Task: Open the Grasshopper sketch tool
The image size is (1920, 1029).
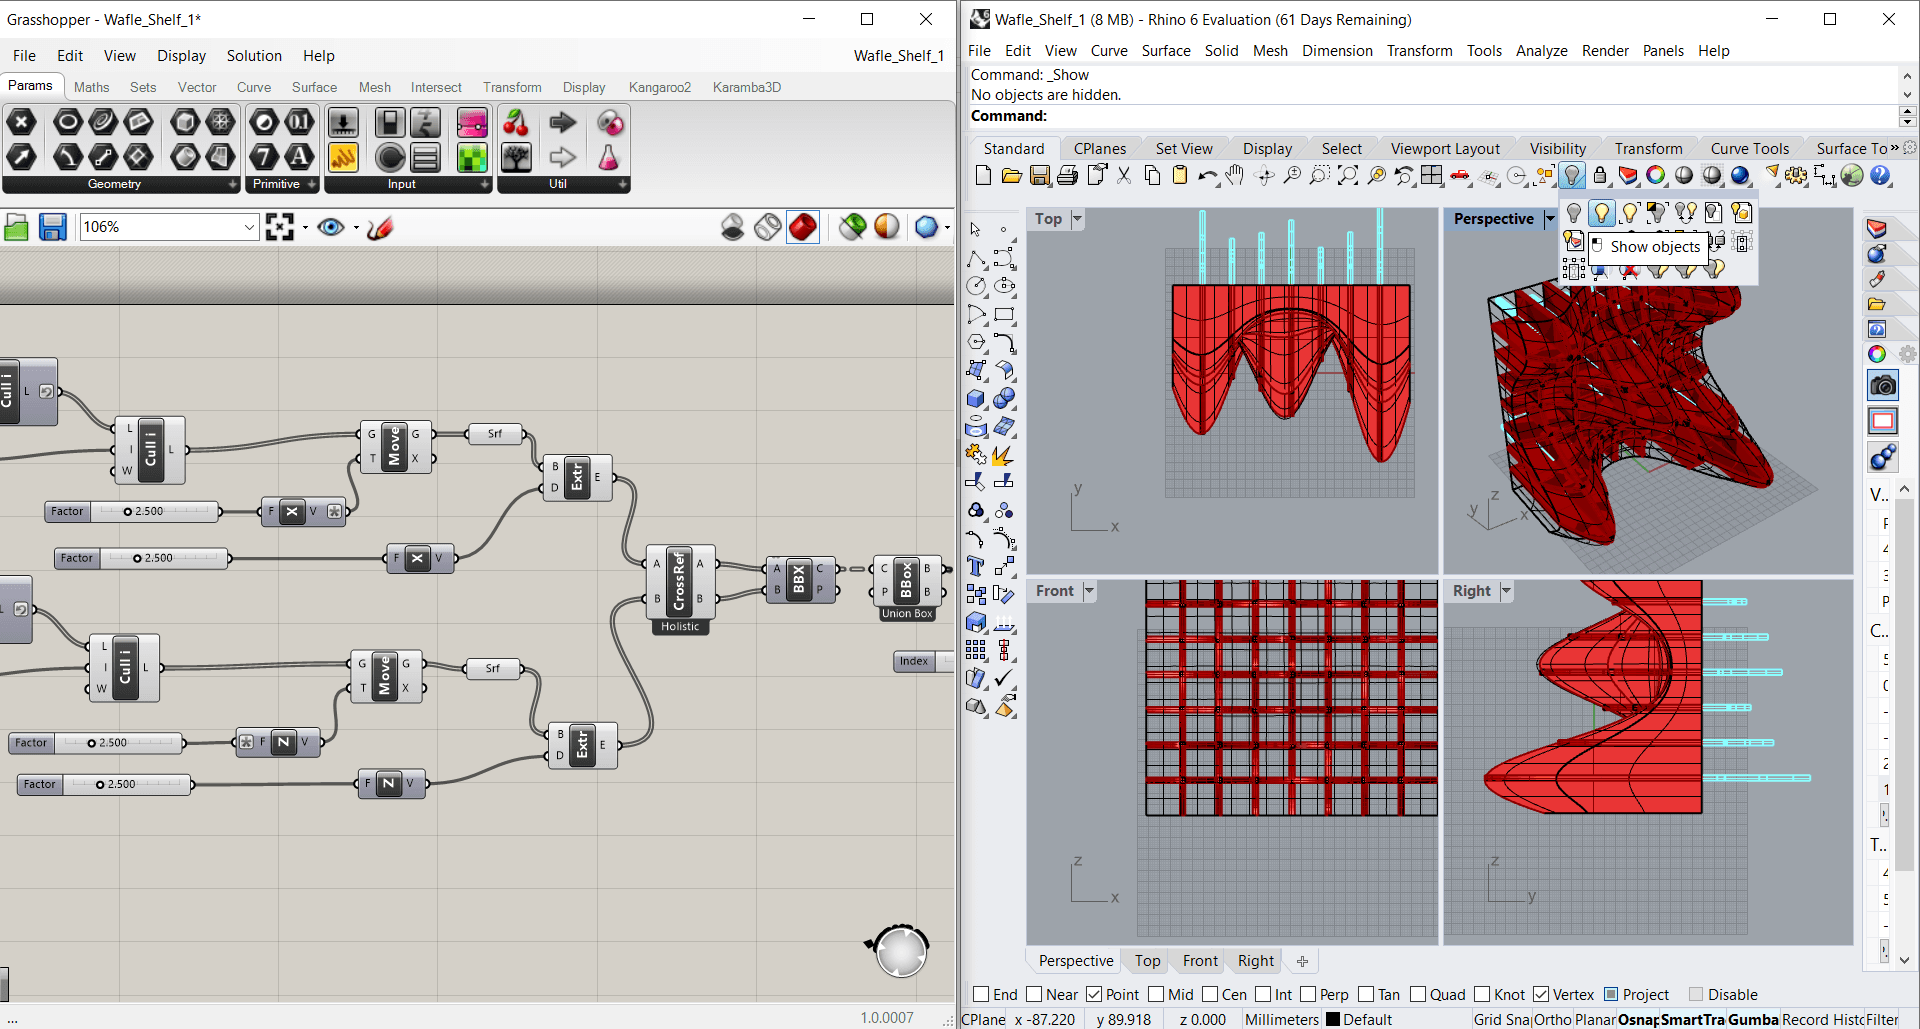Action: pyautogui.click(x=380, y=228)
